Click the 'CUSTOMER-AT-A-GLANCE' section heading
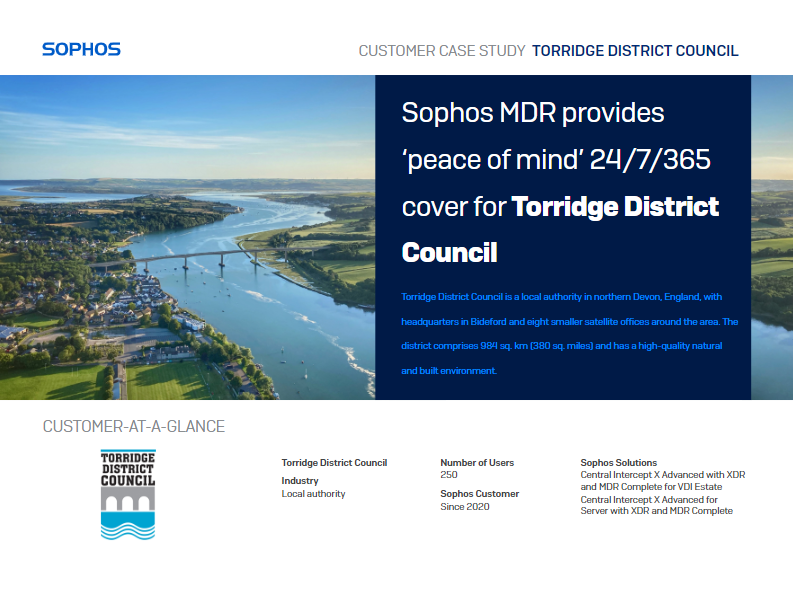793x595 pixels. point(134,427)
